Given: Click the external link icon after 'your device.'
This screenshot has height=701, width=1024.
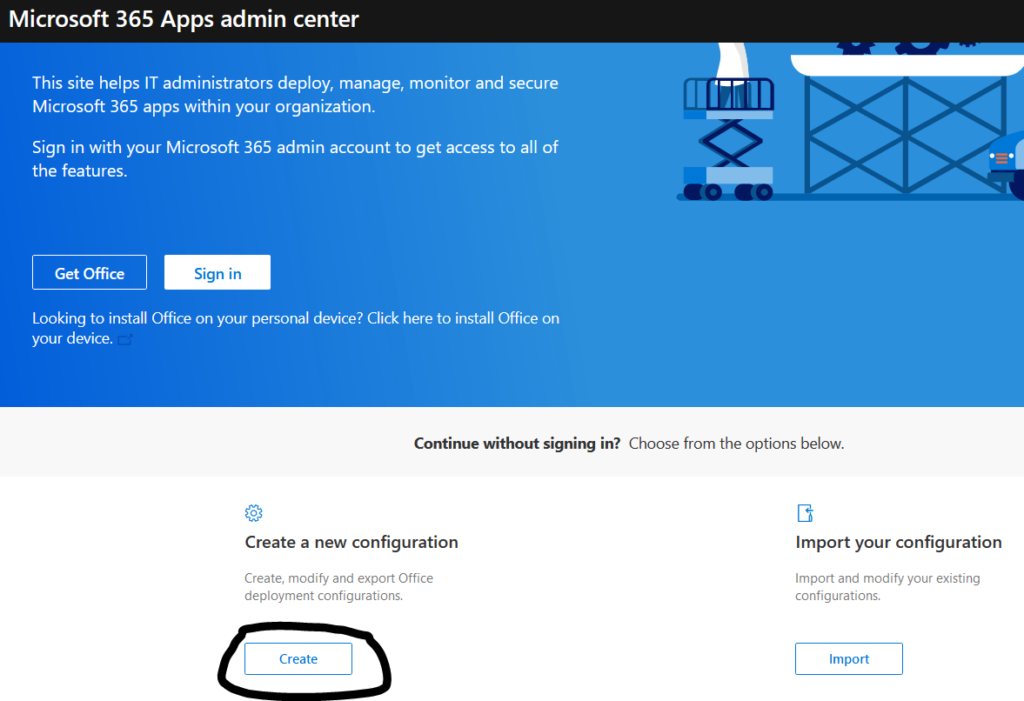Looking at the screenshot, I should coord(125,339).
